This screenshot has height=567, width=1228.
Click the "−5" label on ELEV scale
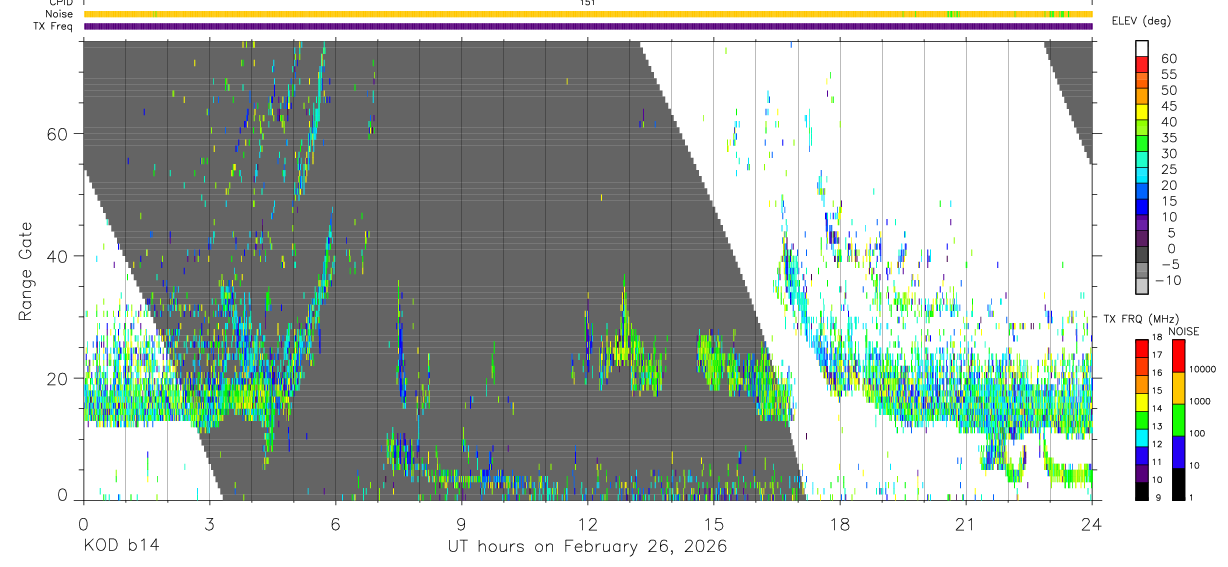pos(1169,264)
